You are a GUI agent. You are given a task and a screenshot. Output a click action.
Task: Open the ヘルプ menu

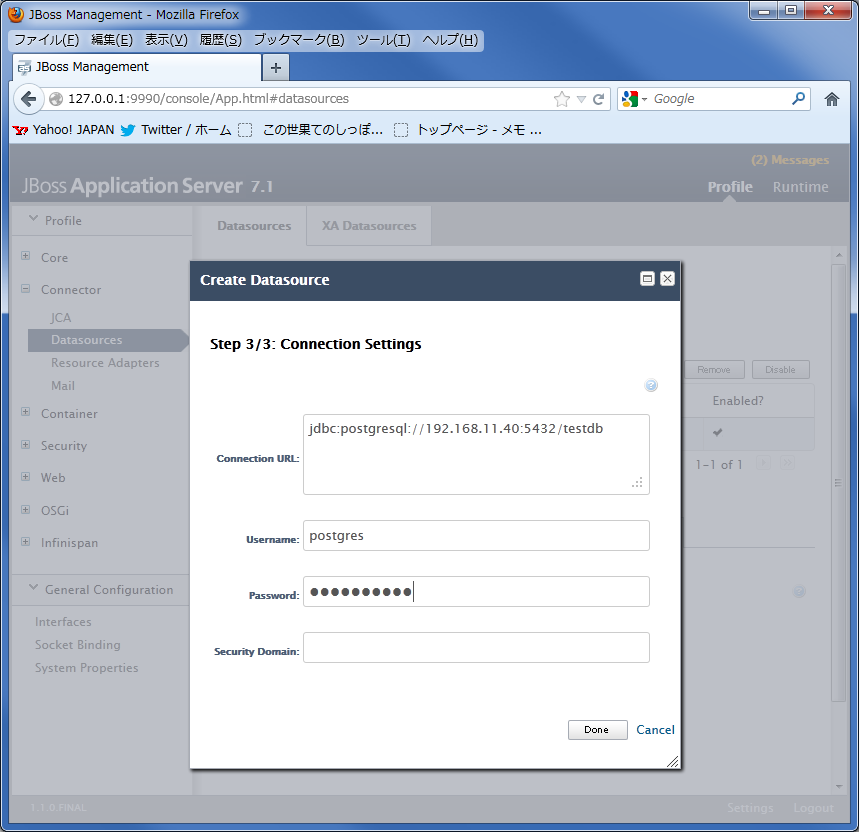pyautogui.click(x=450, y=40)
